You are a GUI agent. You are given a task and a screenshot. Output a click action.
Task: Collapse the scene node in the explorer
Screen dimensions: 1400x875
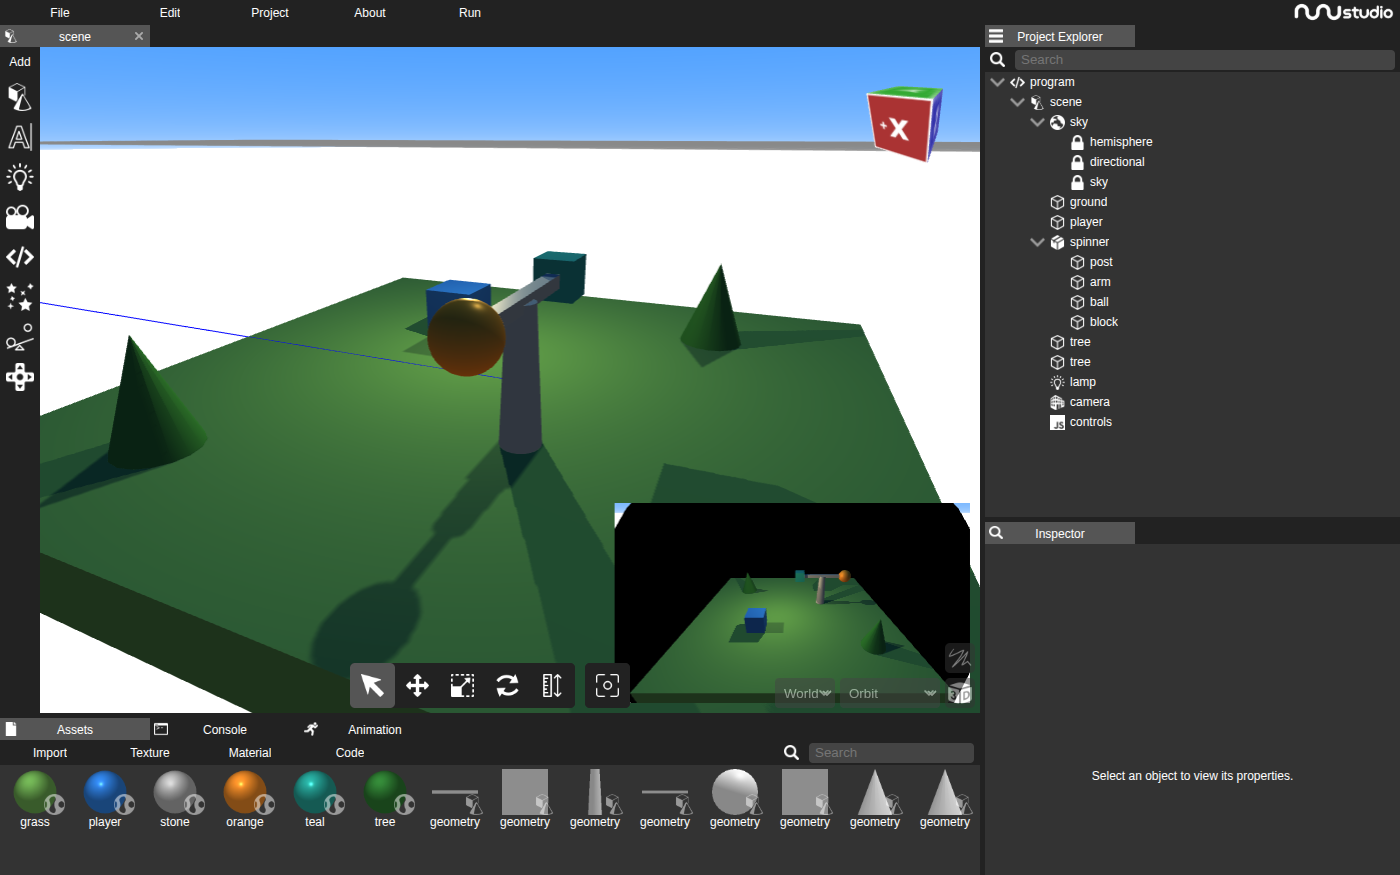click(x=1017, y=102)
